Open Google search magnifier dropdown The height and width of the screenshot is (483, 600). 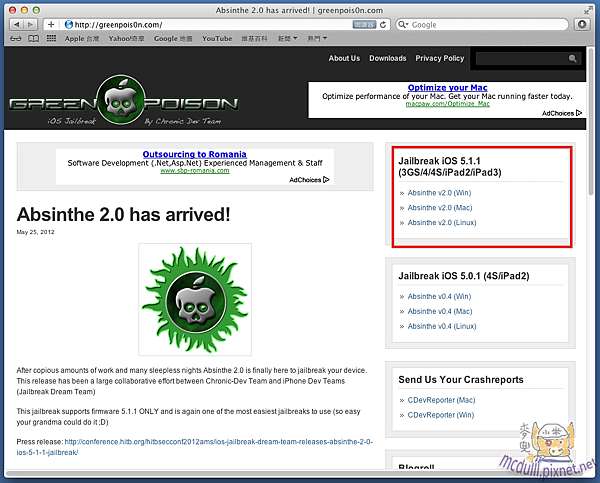(x=403, y=24)
